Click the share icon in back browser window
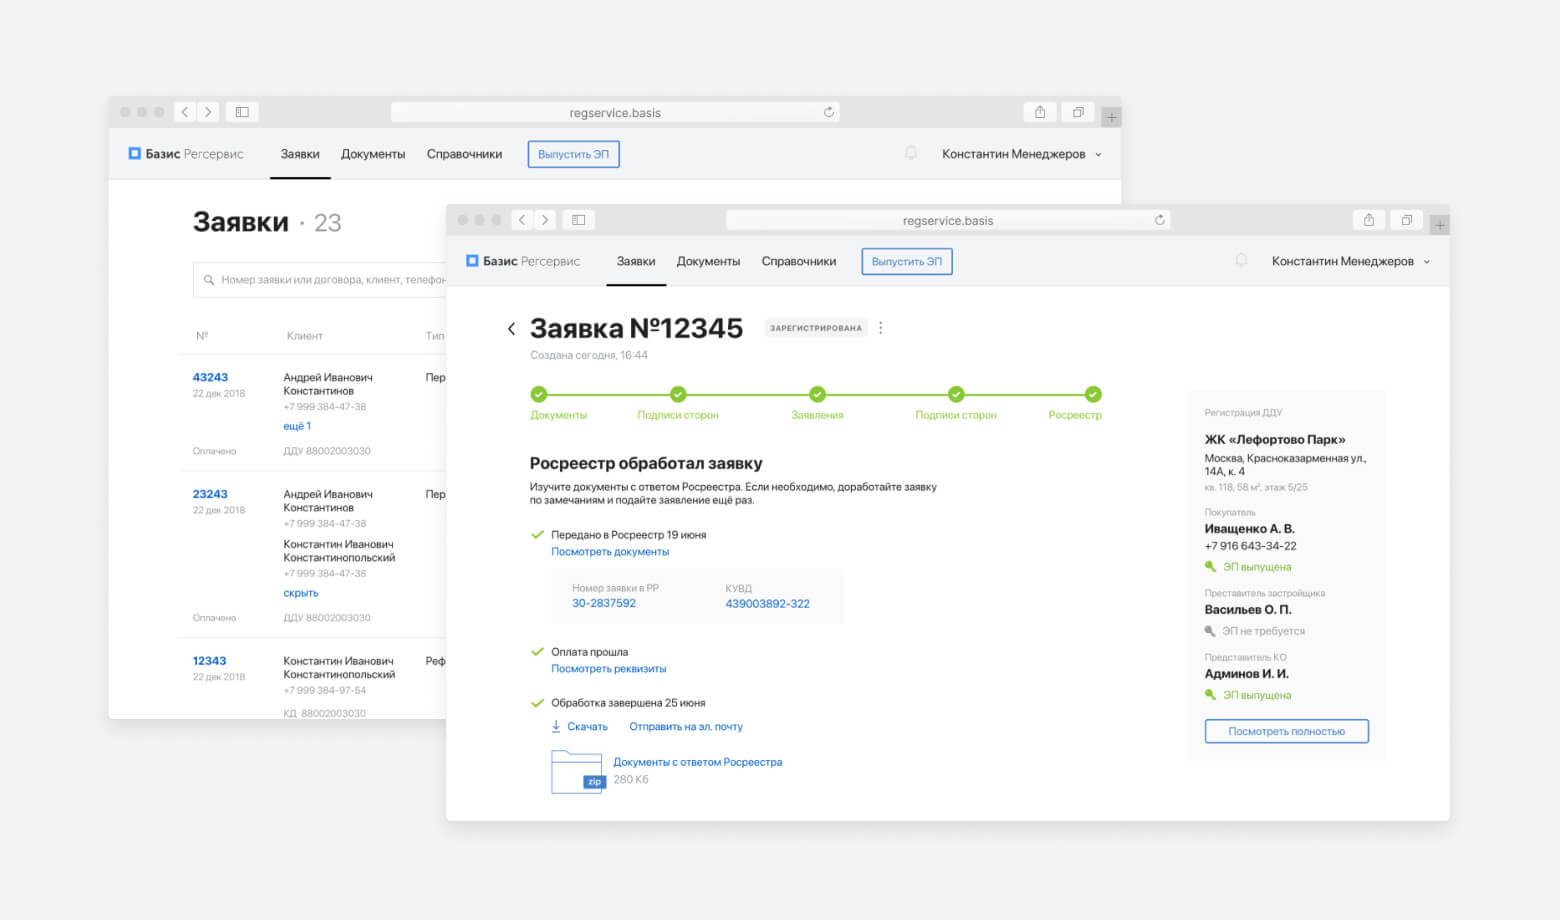Image resolution: width=1560 pixels, height=920 pixels. (x=1040, y=112)
